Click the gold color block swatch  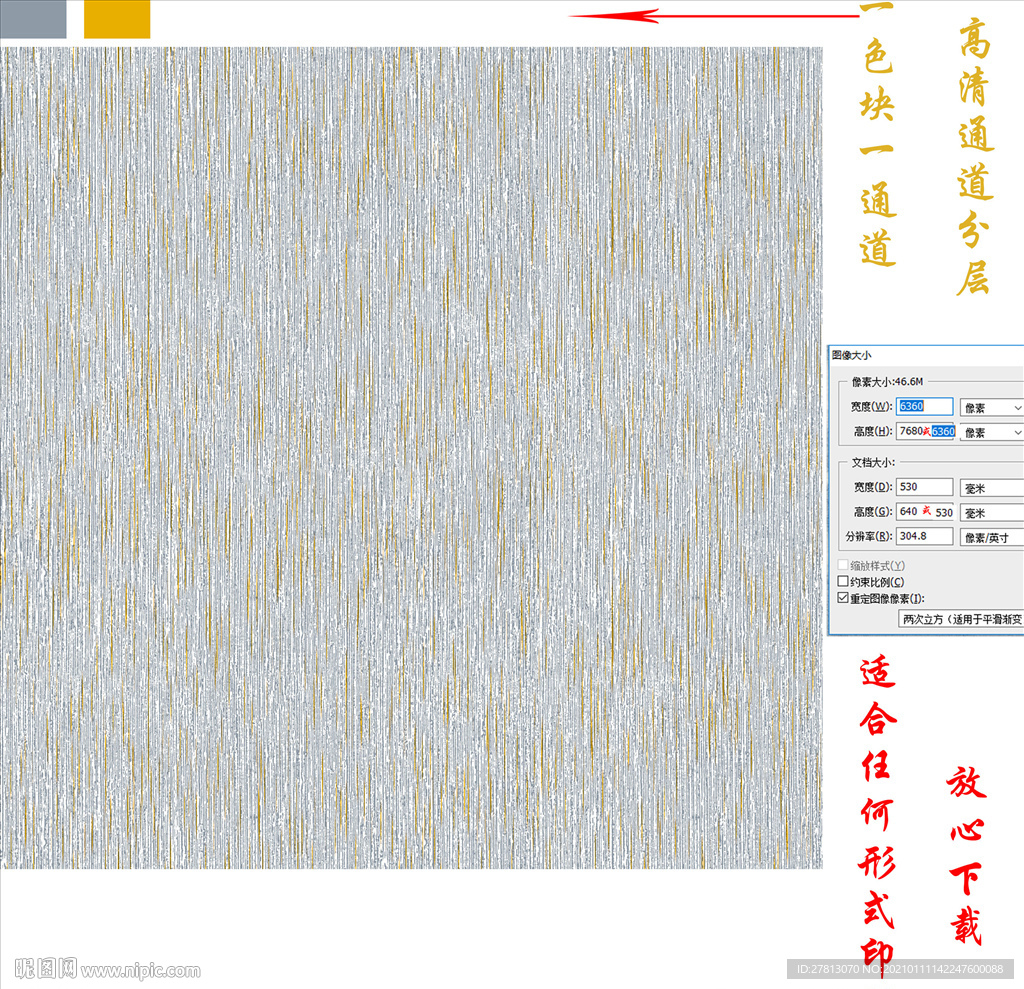tap(116, 19)
